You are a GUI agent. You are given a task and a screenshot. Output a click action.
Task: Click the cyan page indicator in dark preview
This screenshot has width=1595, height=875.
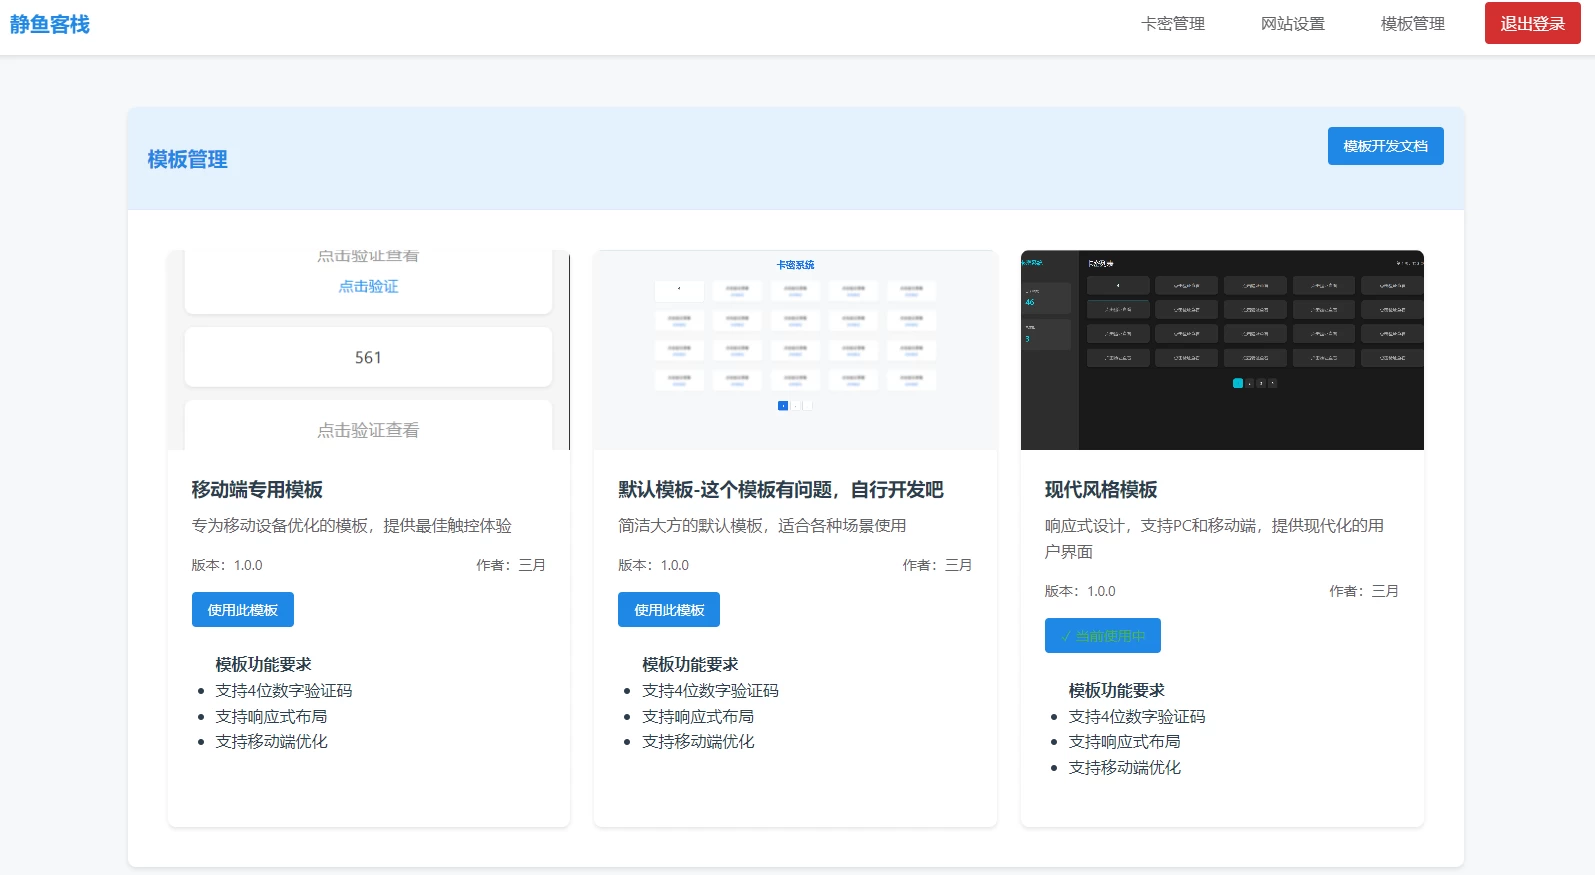click(1238, 383)
